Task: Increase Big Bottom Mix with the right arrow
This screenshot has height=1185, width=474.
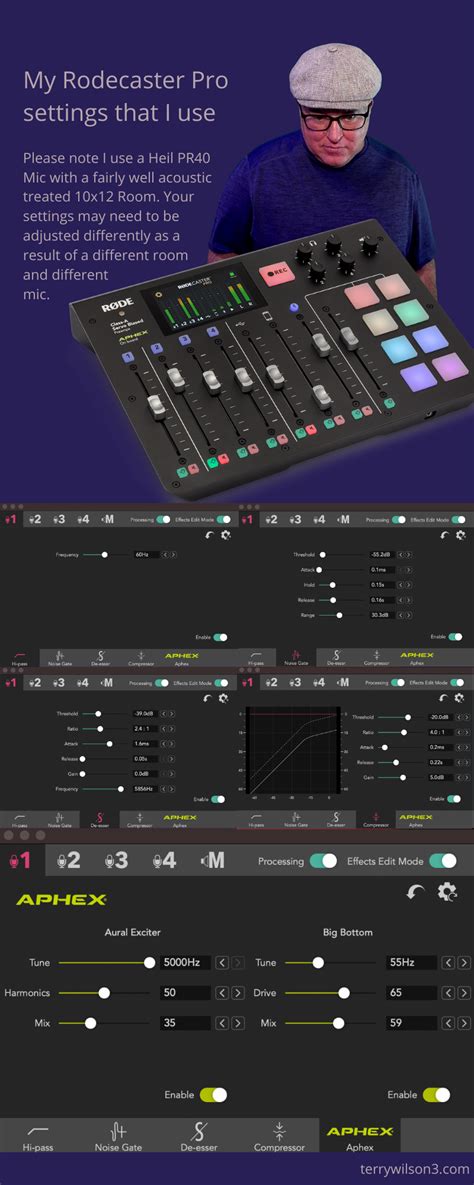Action: 463,1023
